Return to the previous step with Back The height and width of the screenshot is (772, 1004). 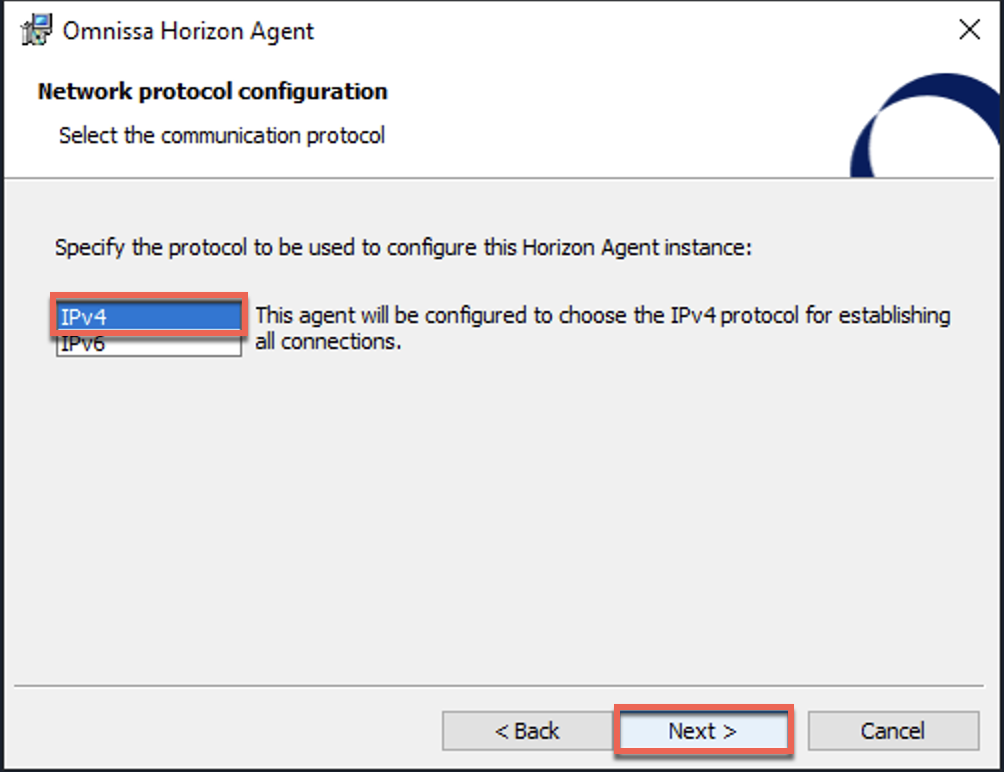click(x=527, y=730)
